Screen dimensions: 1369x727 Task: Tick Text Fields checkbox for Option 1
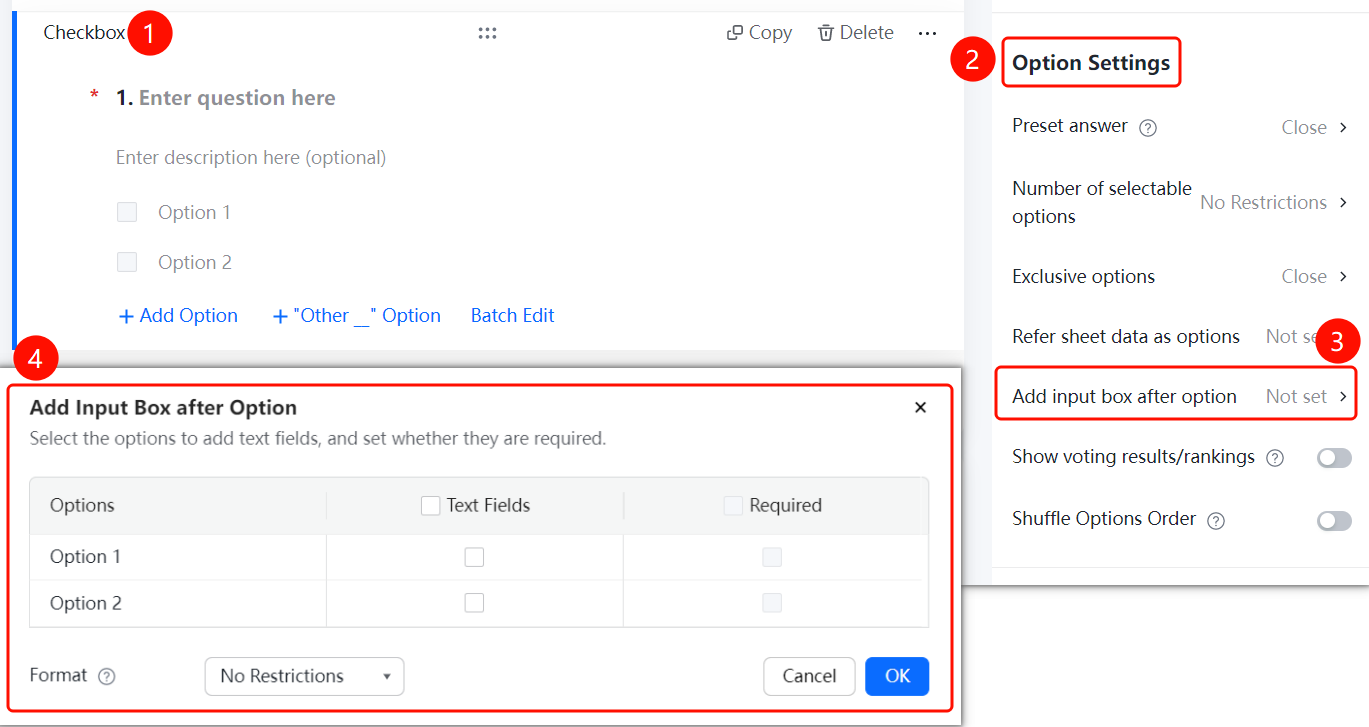click(x=474, y=557)
